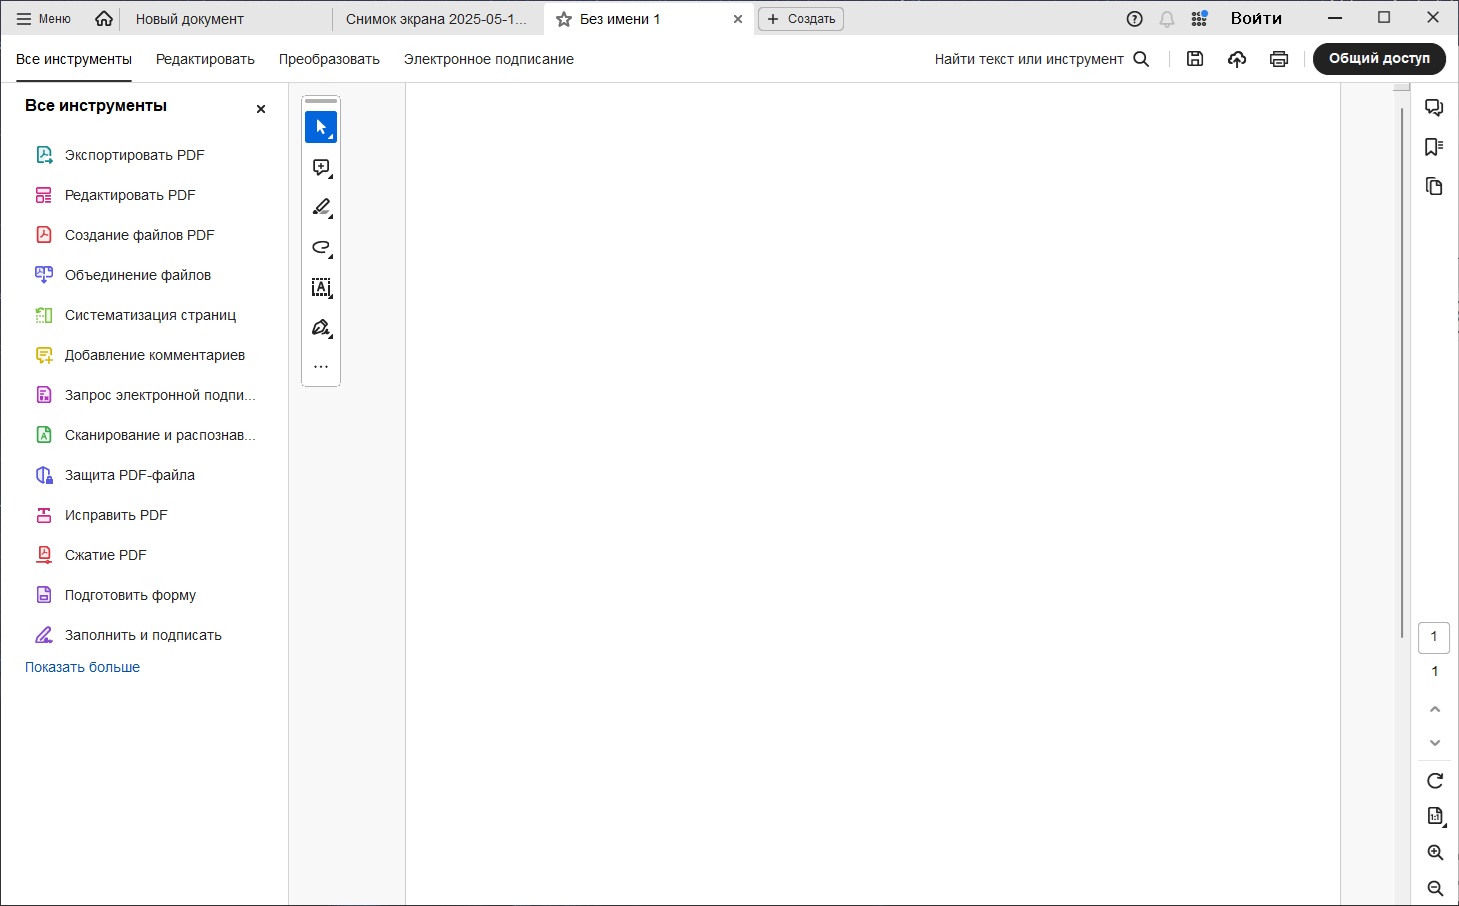Open the comments panel on the right
This screenshot has width=1459, height=906.
pyautogui.click(x=1434, y=108)
